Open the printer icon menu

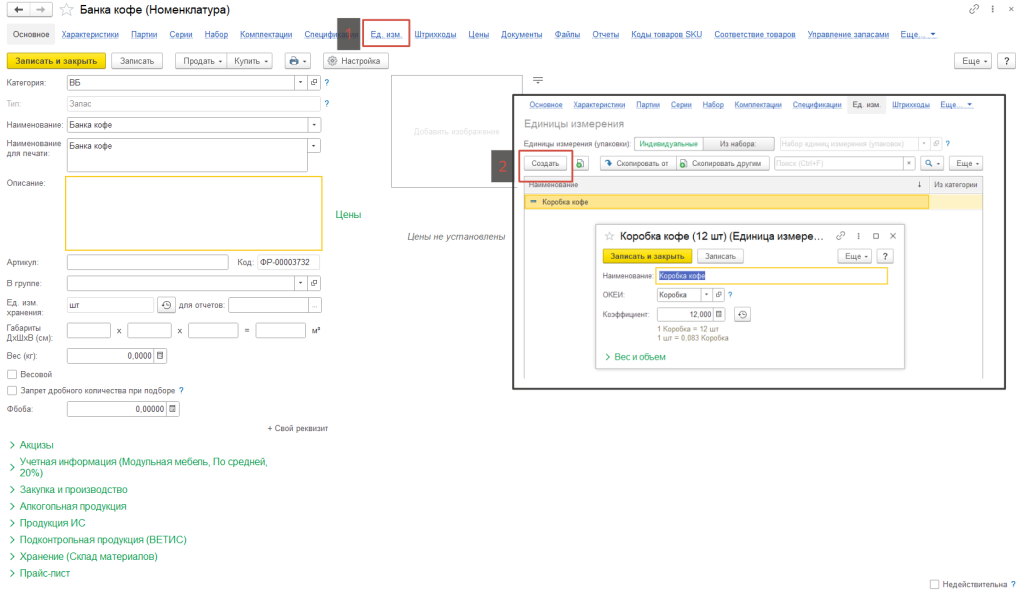tap(298, 61)
